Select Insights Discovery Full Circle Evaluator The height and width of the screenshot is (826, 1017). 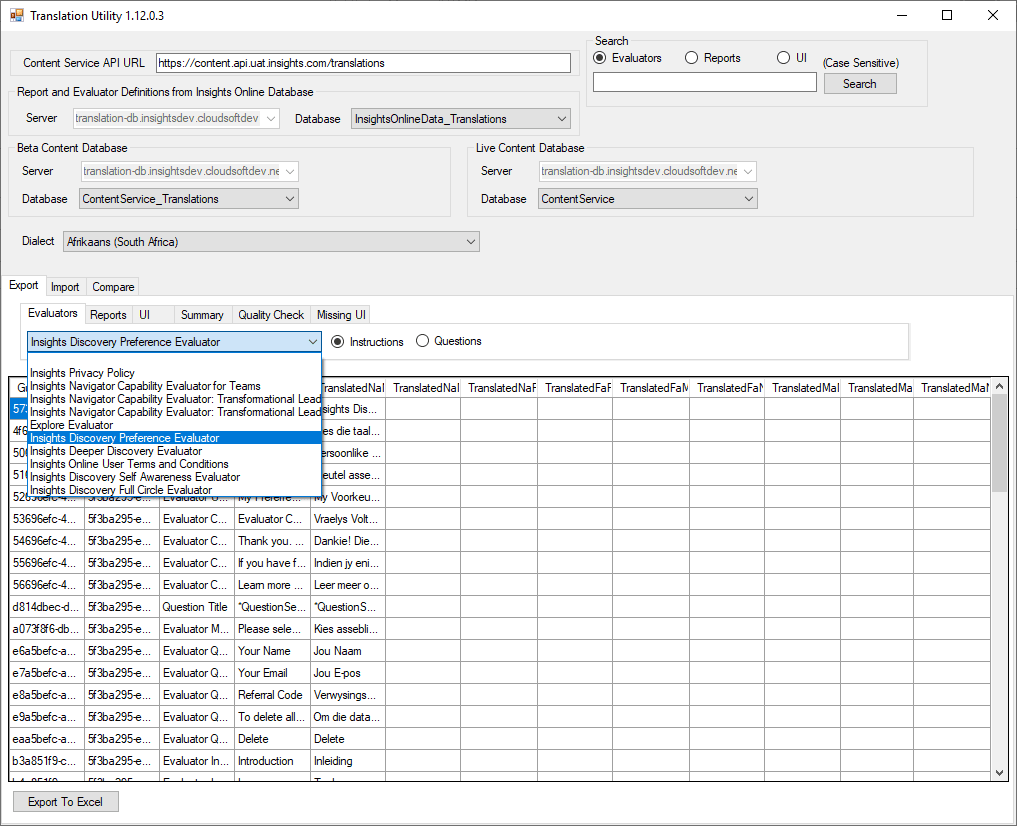click(x=174, y=490)
